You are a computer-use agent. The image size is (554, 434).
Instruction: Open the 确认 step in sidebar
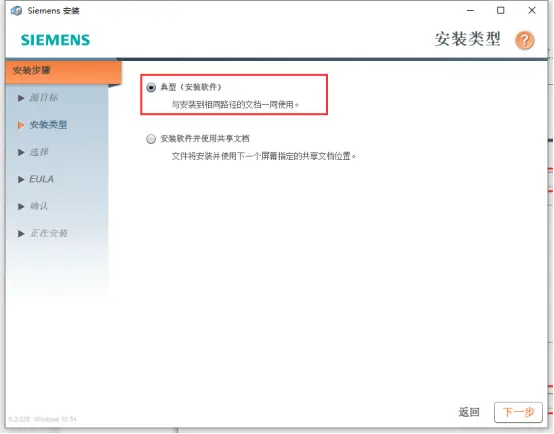point(39,206)
